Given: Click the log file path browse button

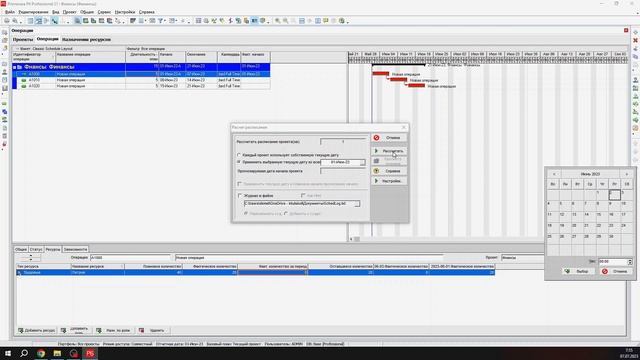Looking at the screenshot, I should 357,203.
